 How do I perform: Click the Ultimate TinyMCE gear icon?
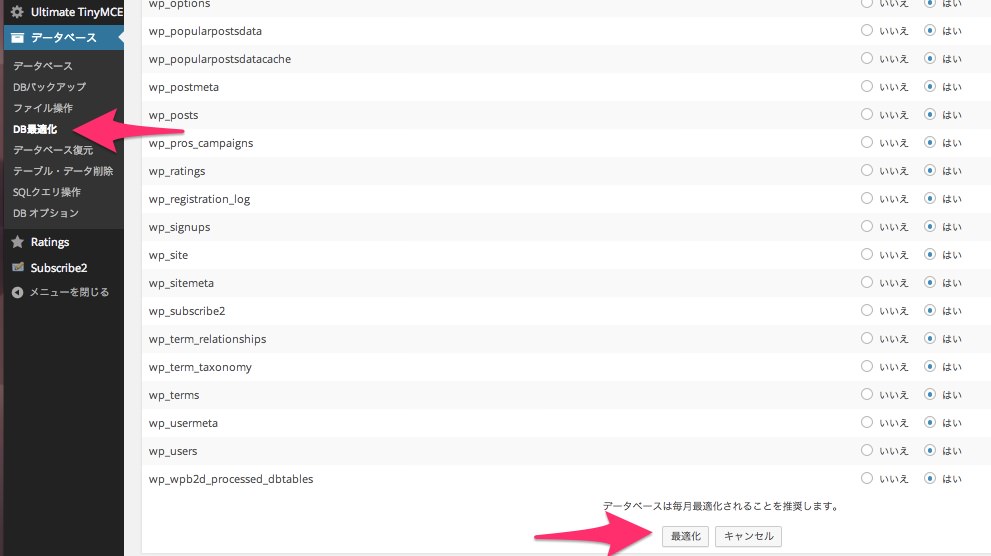(17, 12)
